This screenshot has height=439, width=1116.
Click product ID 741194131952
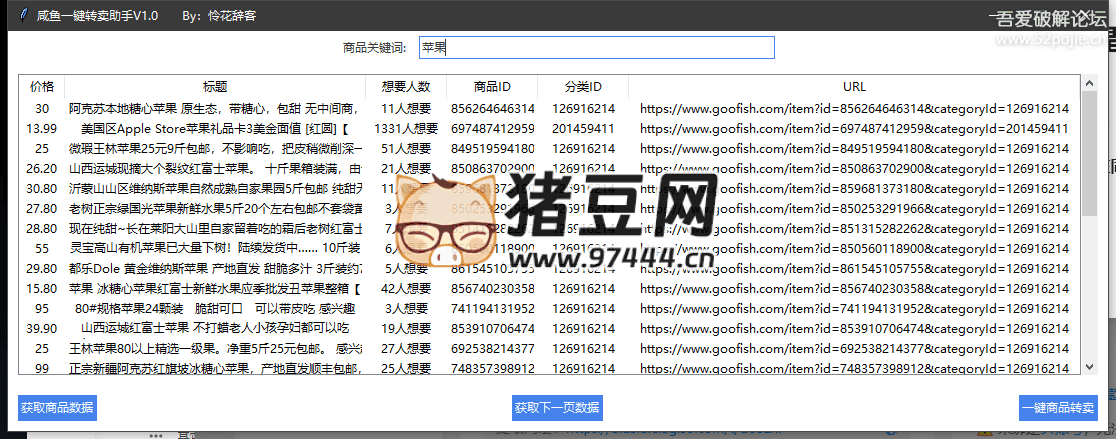pos(493,308)
